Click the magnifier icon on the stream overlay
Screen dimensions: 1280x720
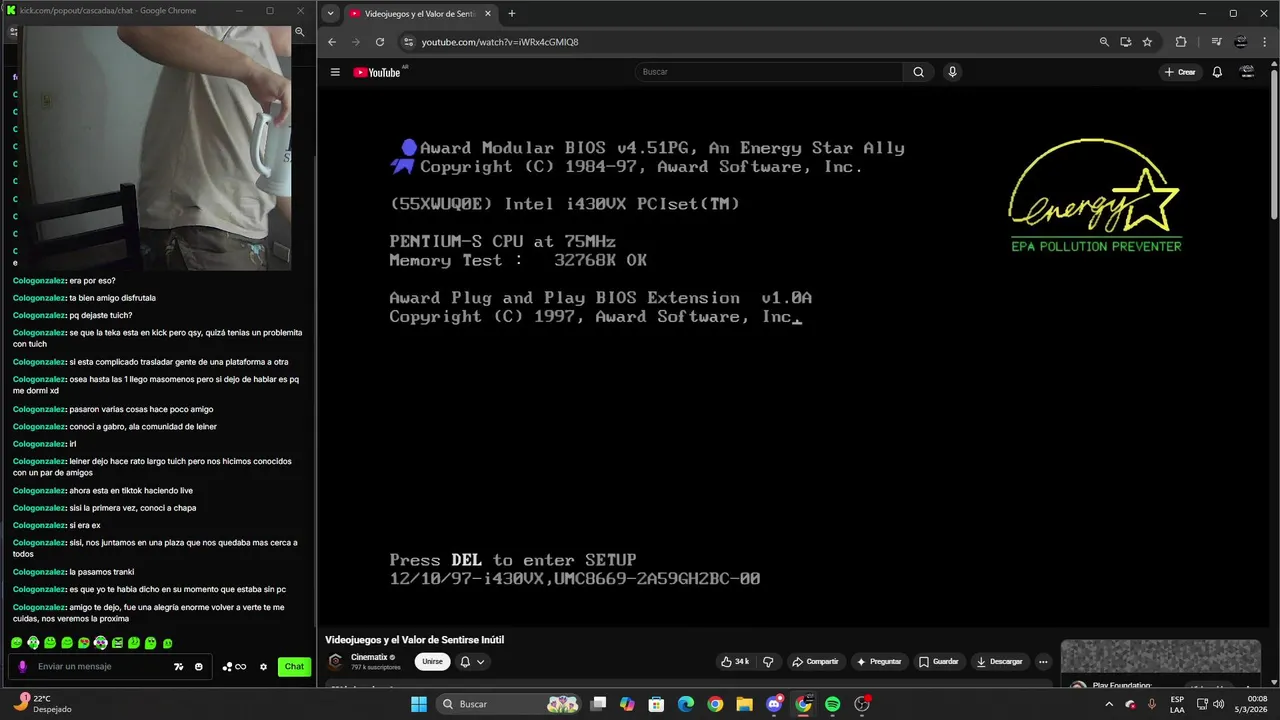299,32
